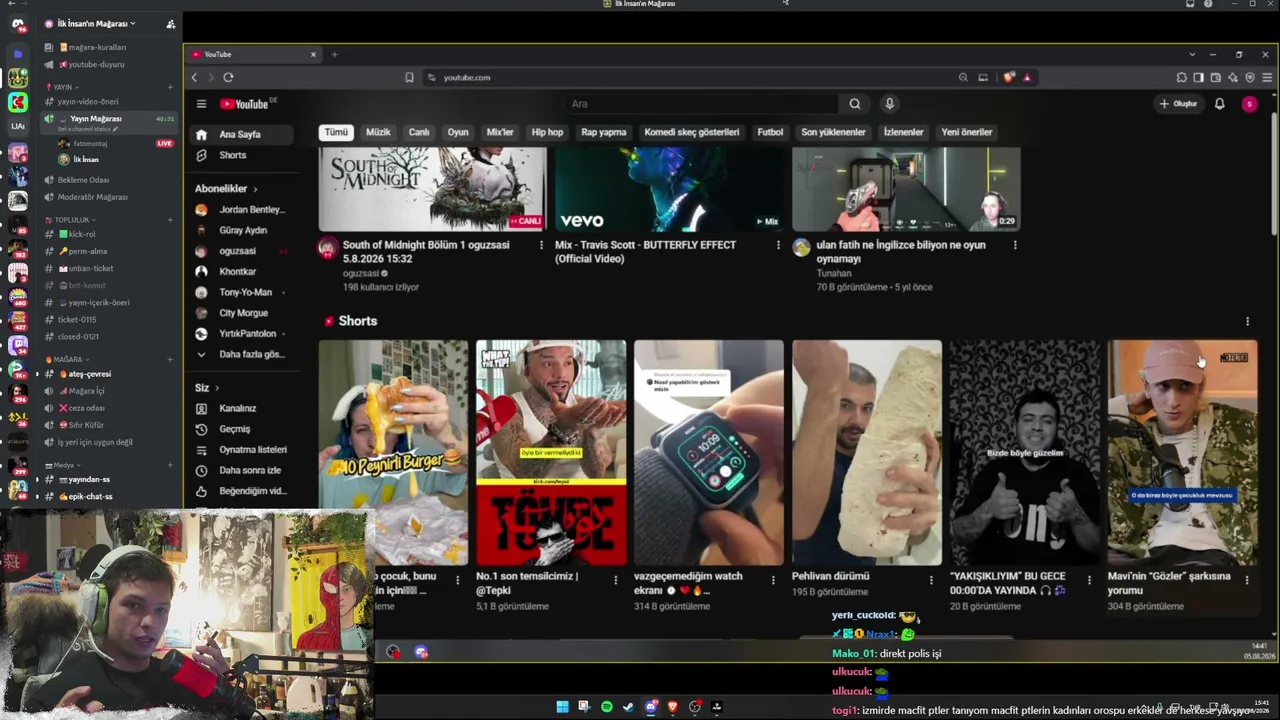Screen dimensions: 1280x720
Task: Open the YouTube guide hamburger menu
Action: (201, 104)
